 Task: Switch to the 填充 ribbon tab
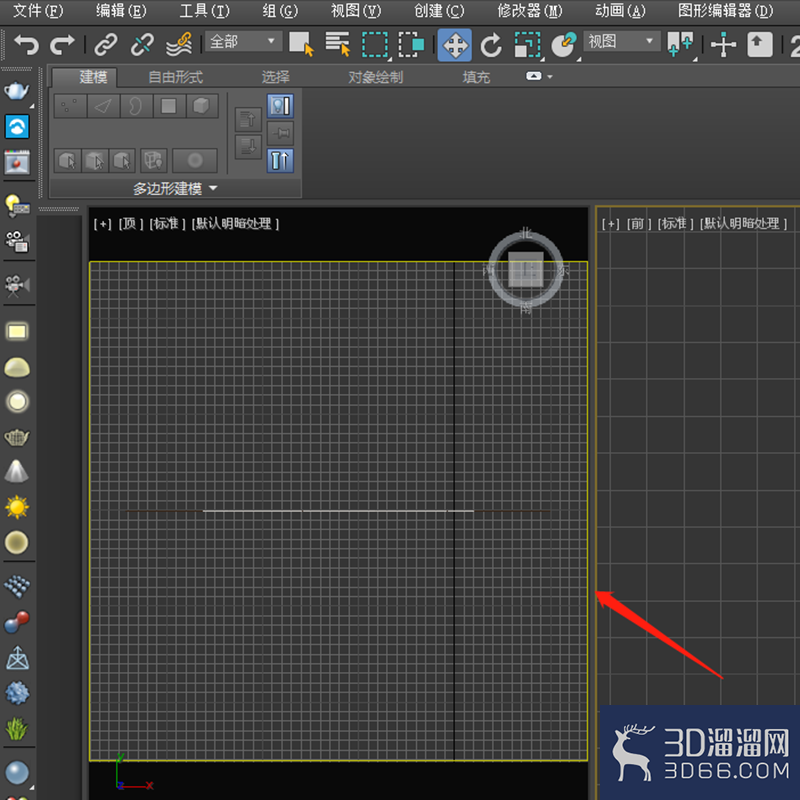476,77
